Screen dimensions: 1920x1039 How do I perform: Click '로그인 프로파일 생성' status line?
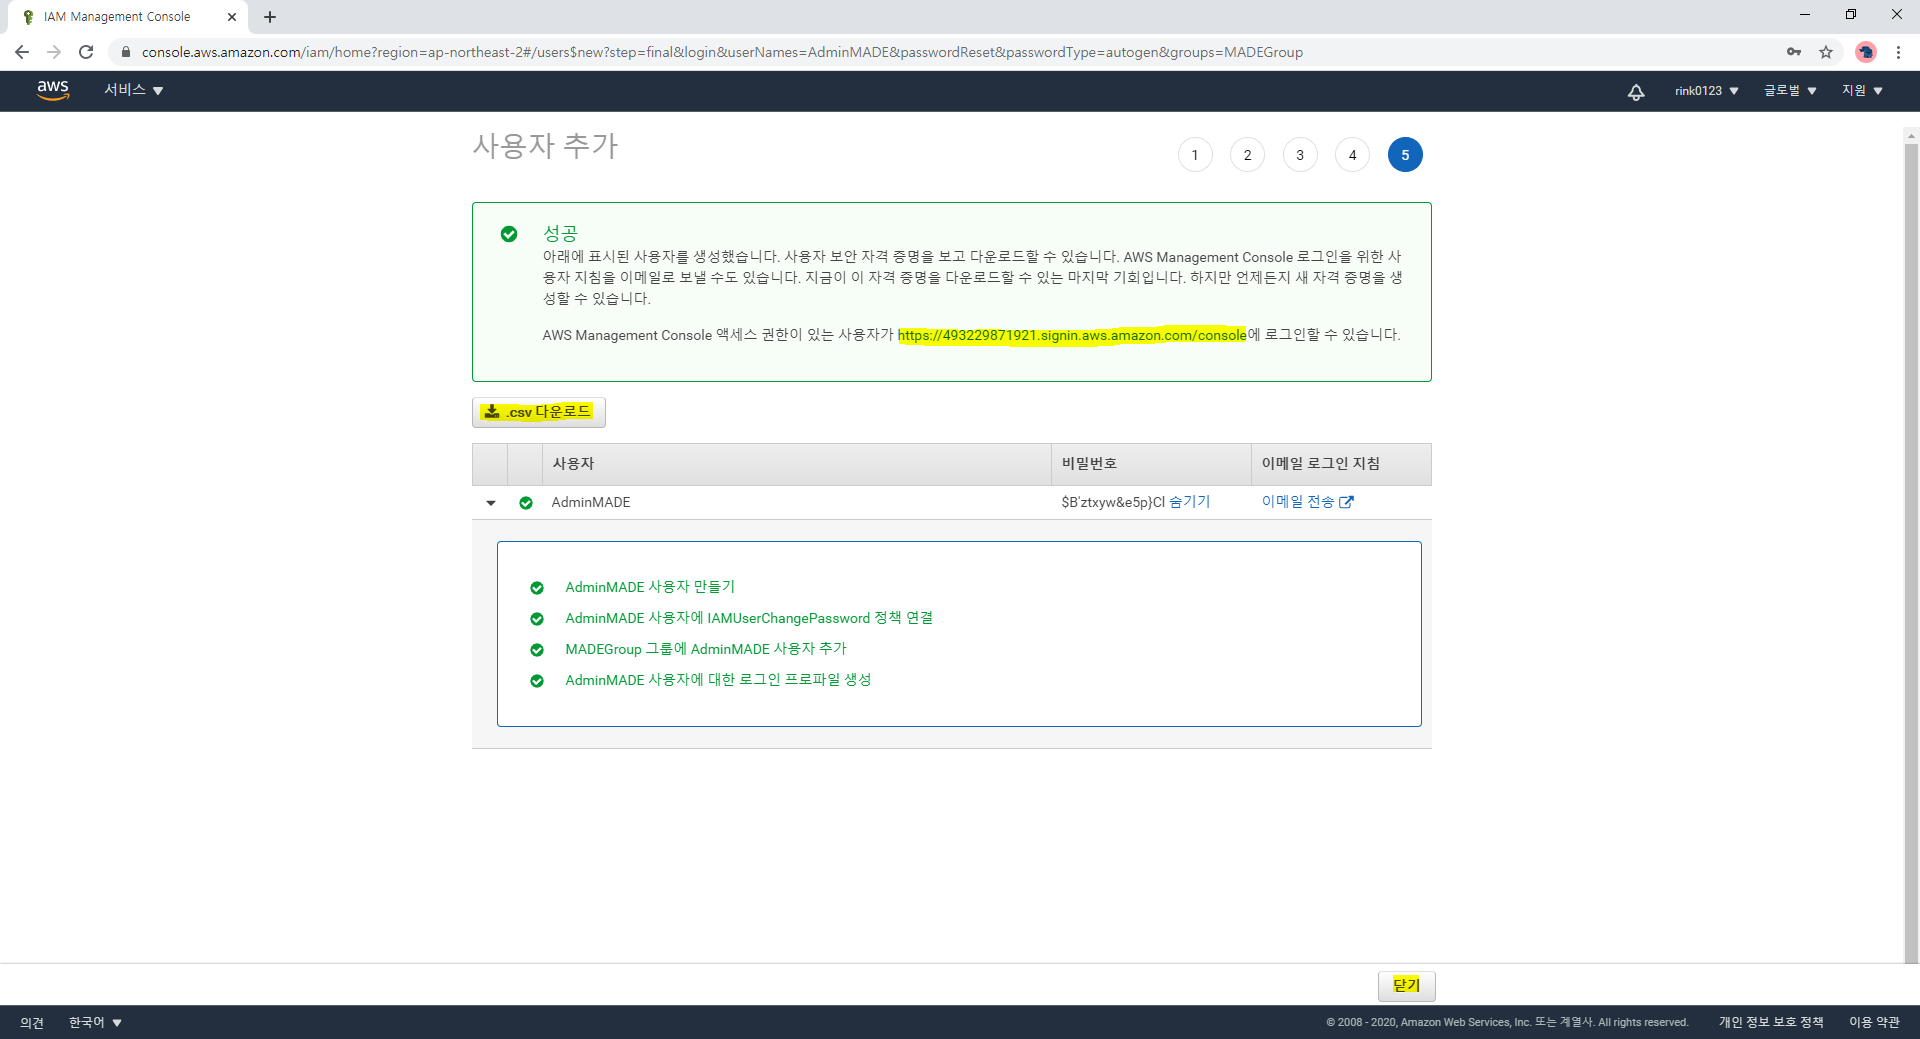(x=718, y=680)
